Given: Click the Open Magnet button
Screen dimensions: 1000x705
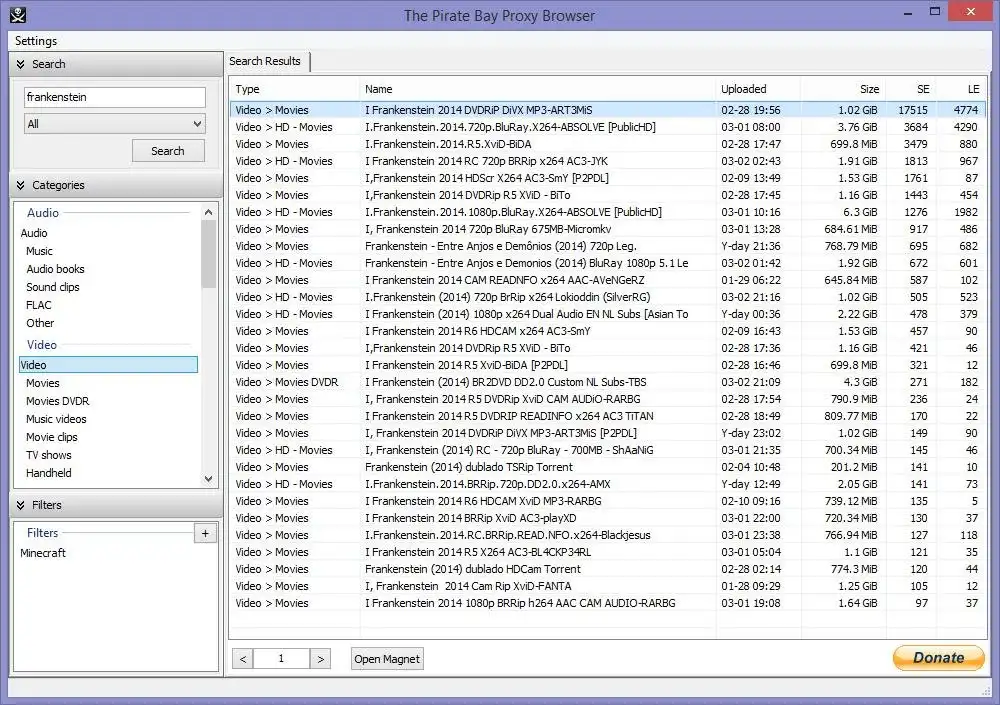Looking at the screenshot, I should coord(387,659).
